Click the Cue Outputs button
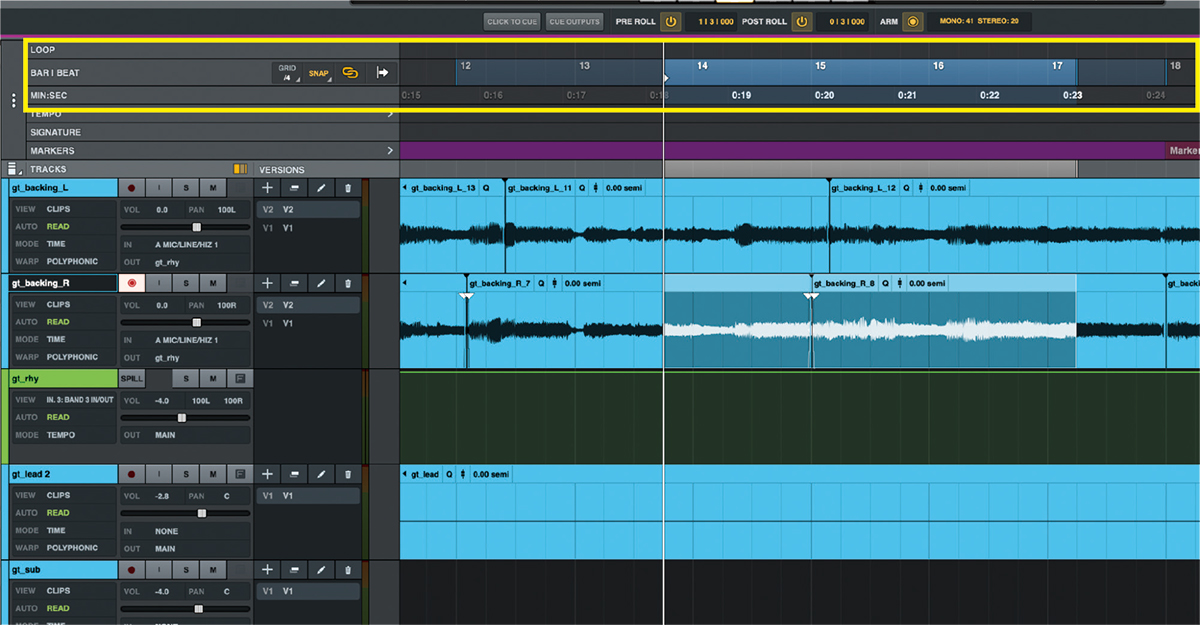This screenshot has height=625, width=1200. coord(574,21)
